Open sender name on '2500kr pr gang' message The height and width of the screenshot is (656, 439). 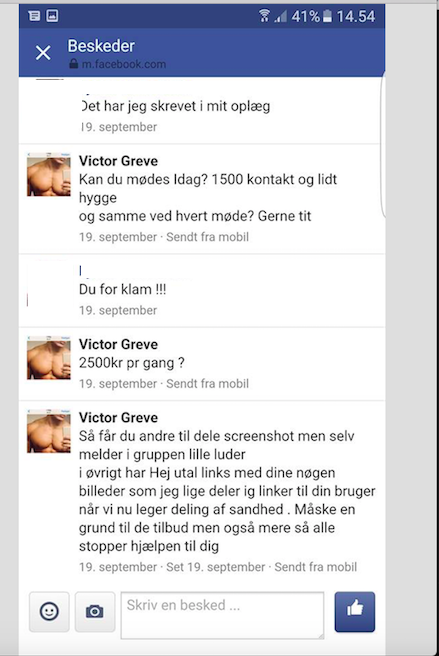pos(118,344)
